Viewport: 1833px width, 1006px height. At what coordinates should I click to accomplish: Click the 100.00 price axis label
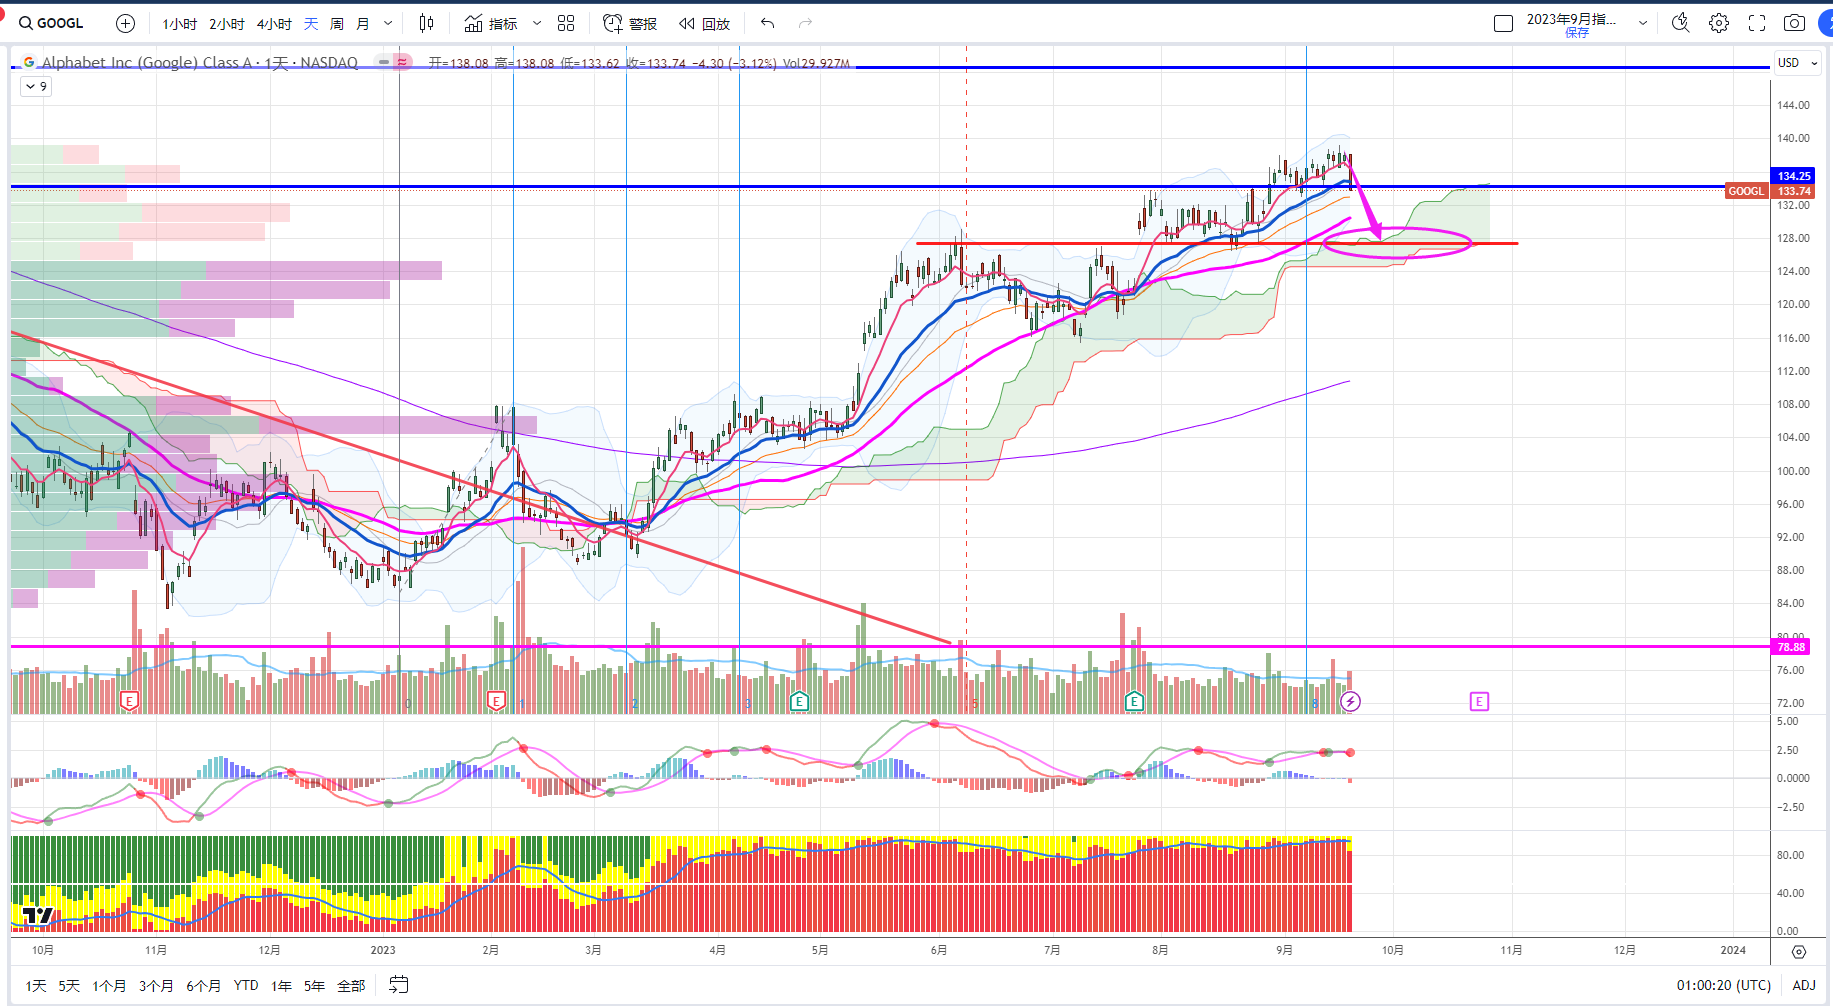point(1793,471)
